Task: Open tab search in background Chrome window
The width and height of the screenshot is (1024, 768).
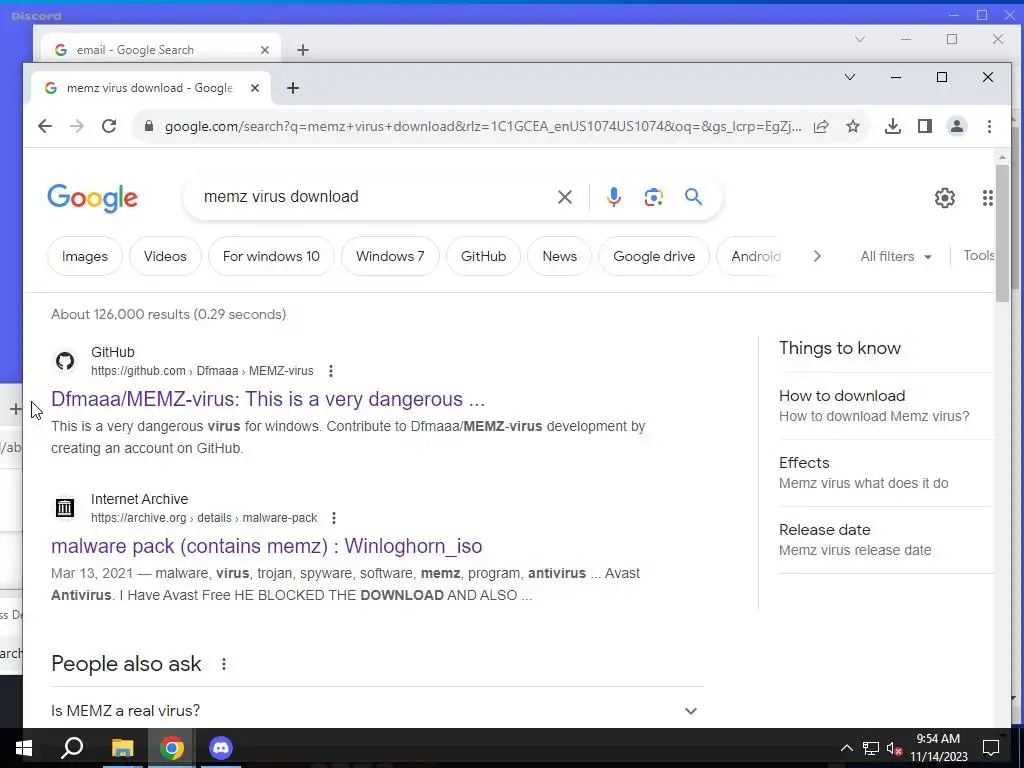Action: tap(859, 39)
